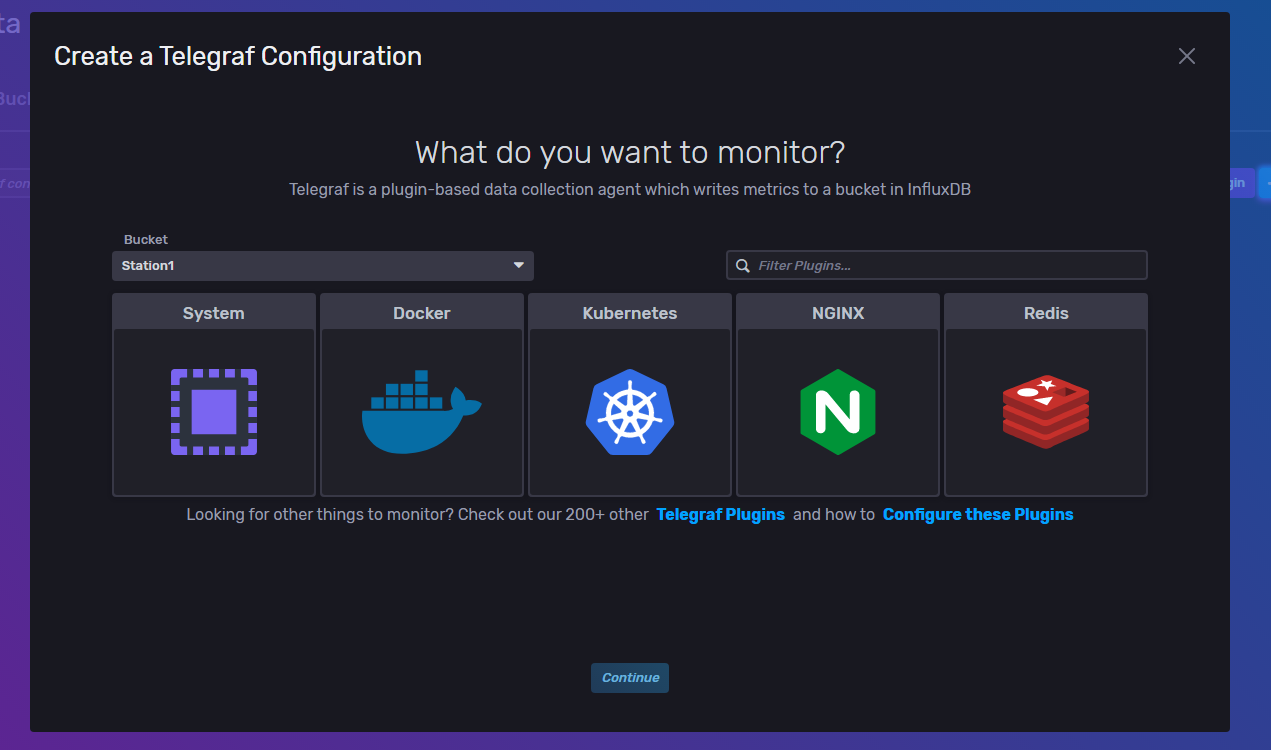
Task: Click the Bucket field label
Action: 146,240
